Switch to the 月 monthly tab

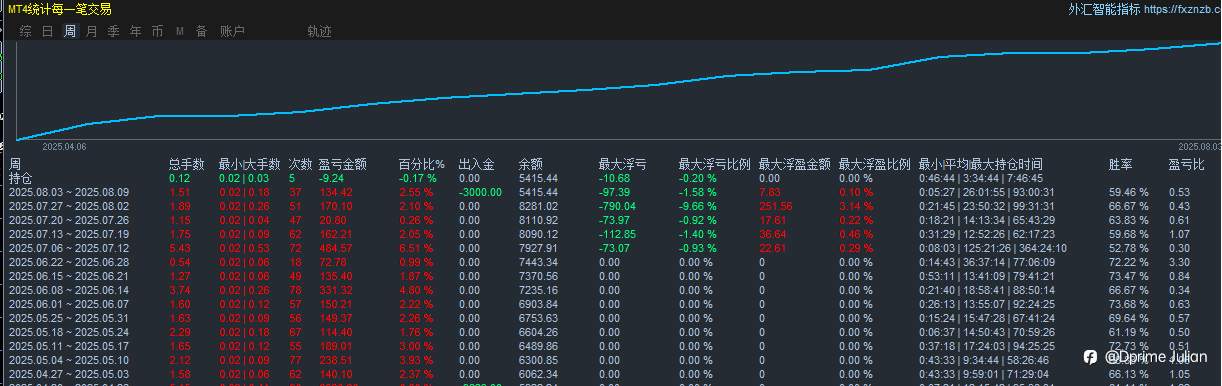[91, 31]
